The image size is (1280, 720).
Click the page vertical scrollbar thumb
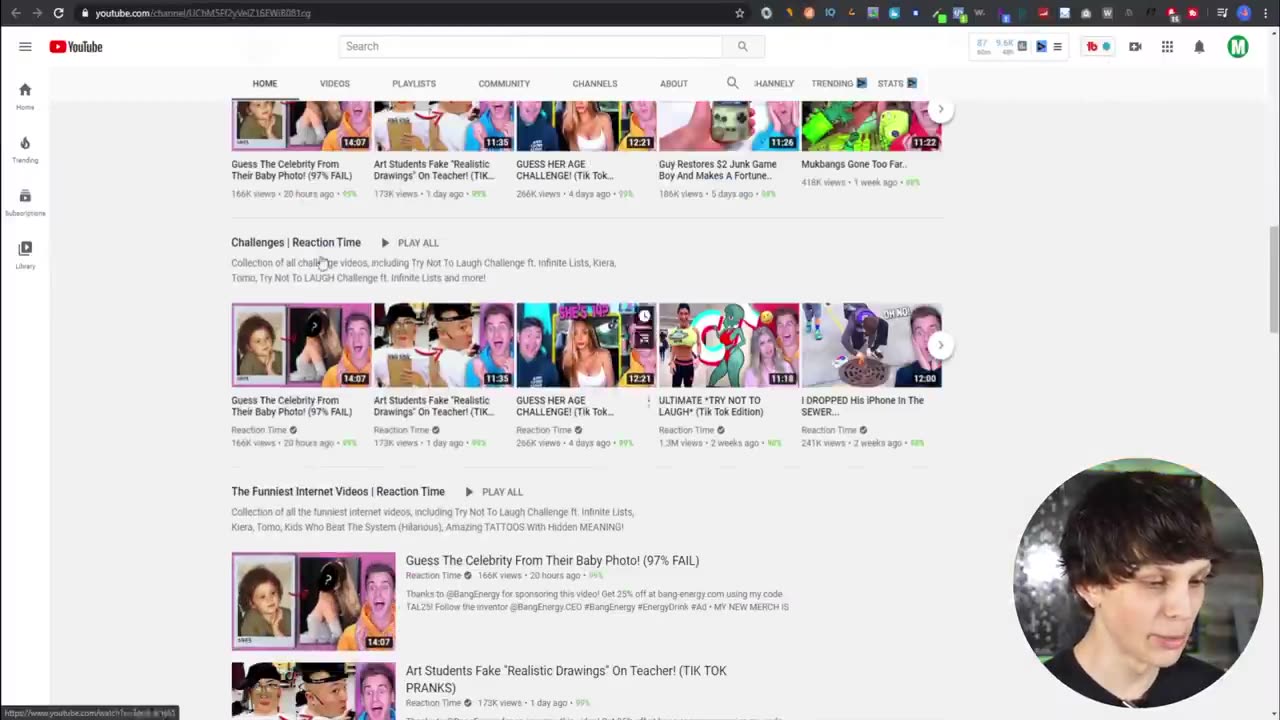coord(1273,280)
